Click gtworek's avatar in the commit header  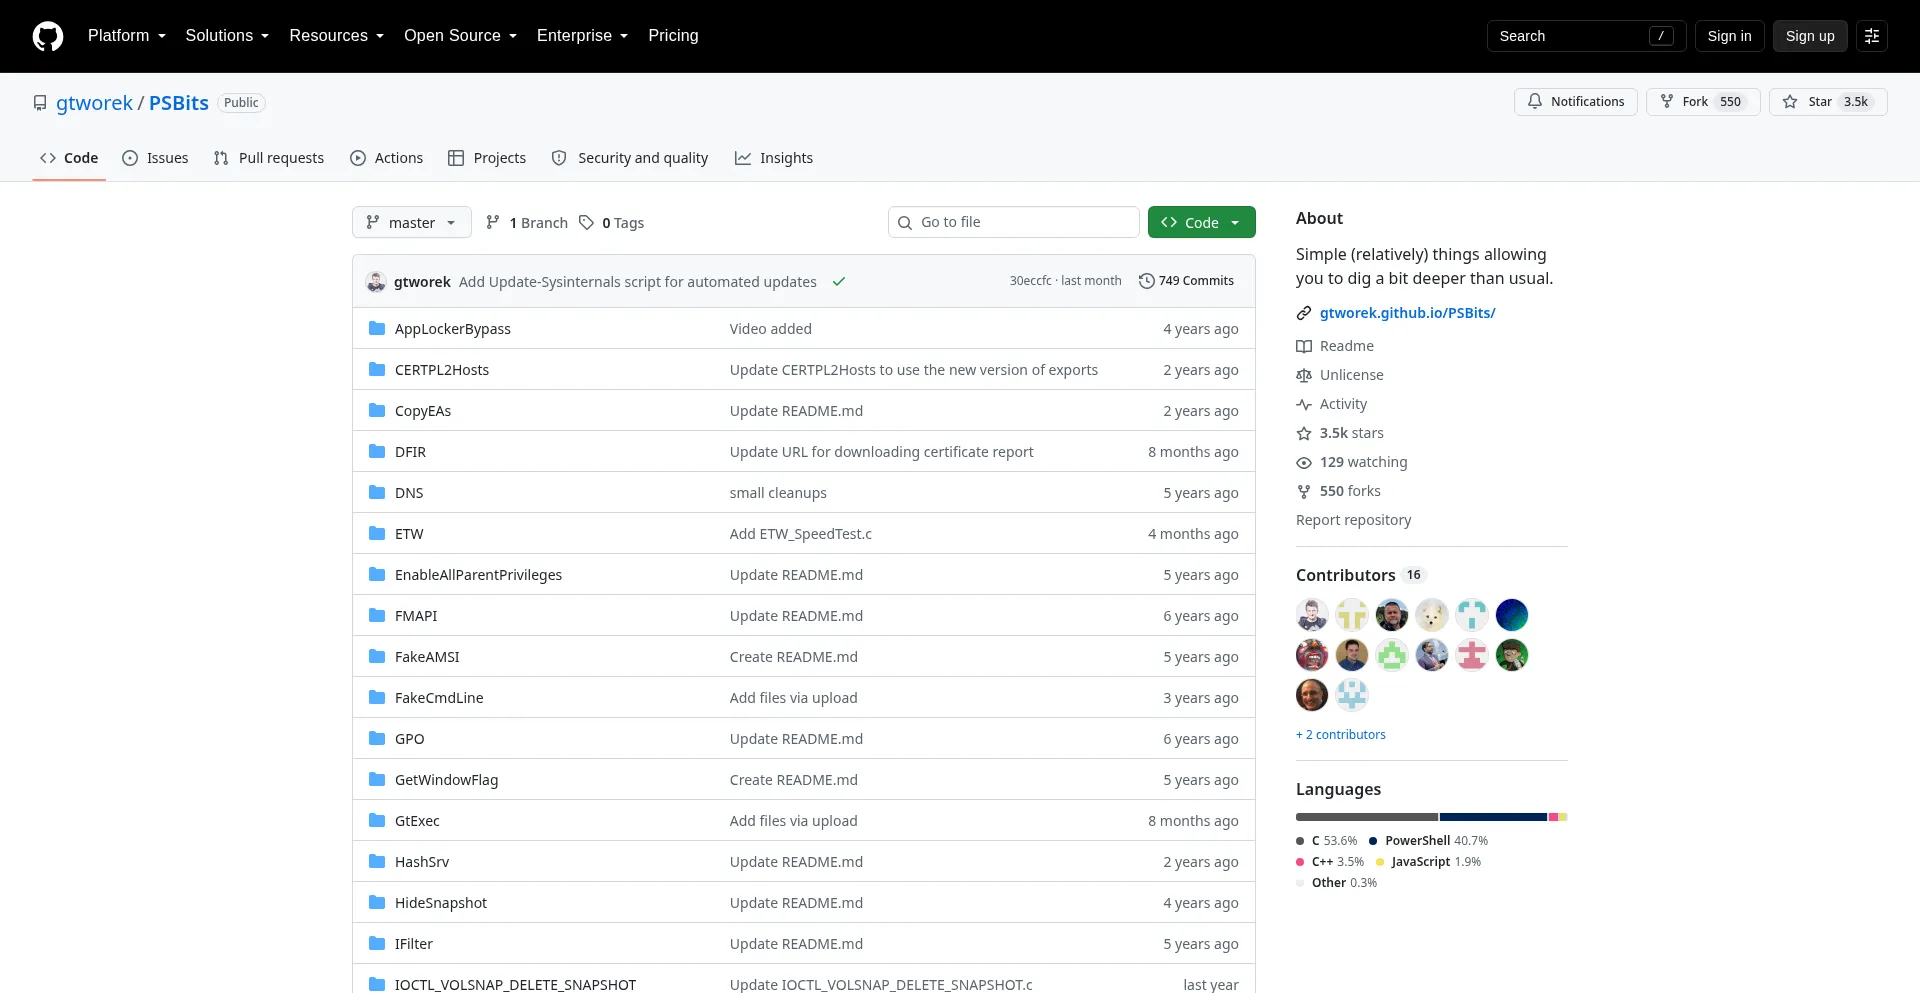pyautogui.click(x=376, y=282)
